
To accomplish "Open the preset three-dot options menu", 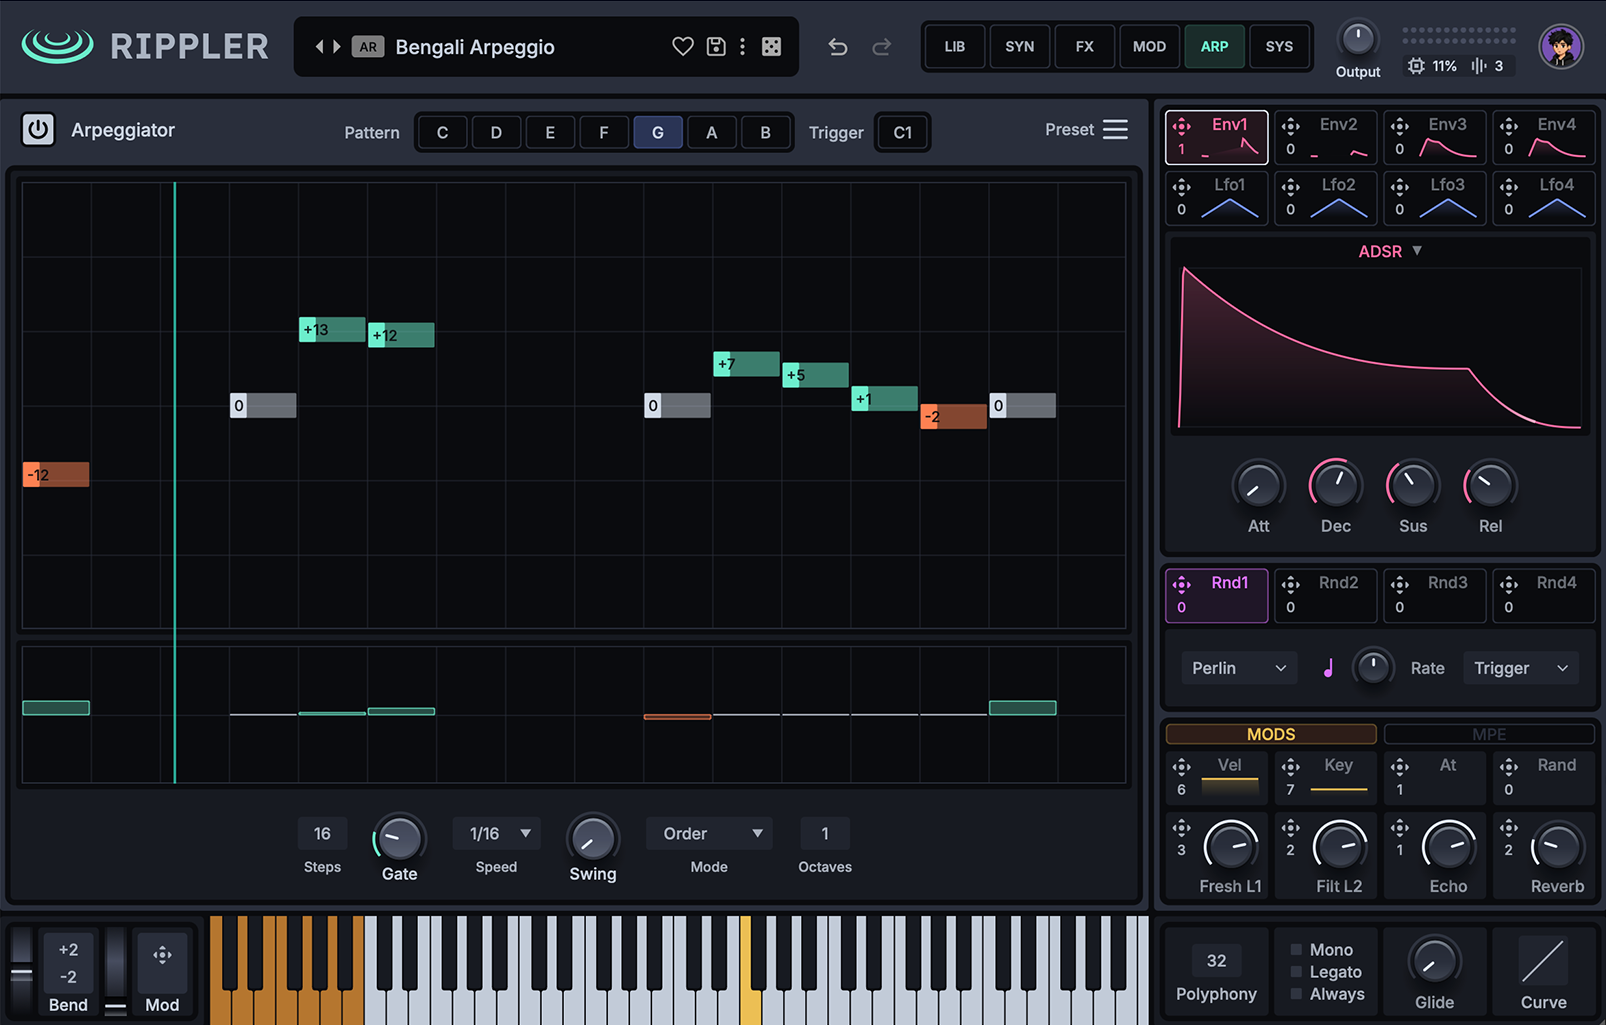I will coord(742,46).
